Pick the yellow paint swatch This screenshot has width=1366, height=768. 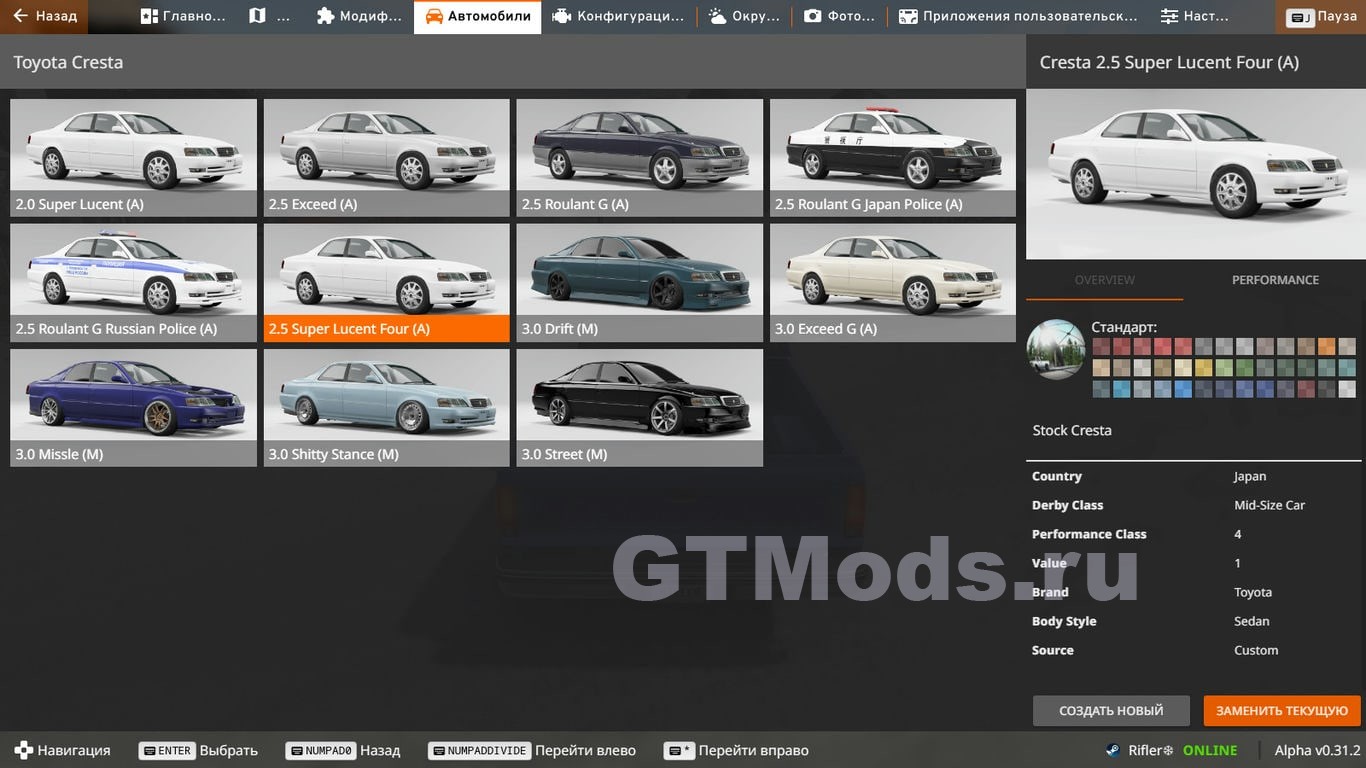click(1203, 367)
